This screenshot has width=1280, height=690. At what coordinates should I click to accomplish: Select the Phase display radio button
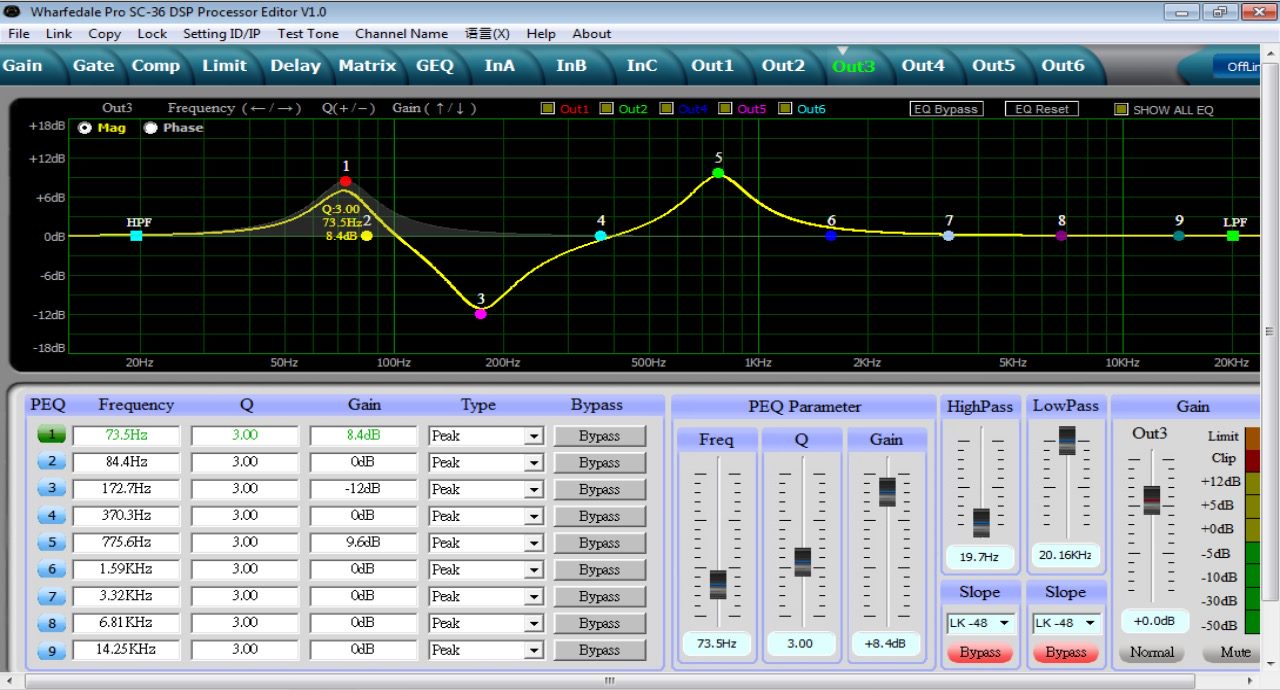(x=151, y=128)
